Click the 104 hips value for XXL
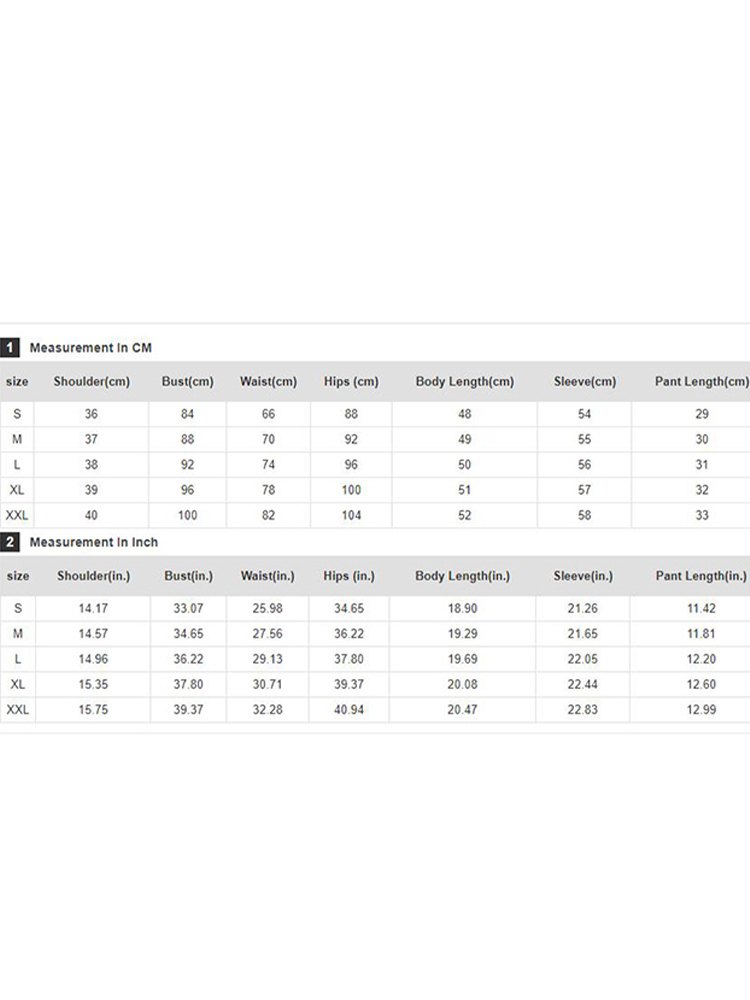 tap(351, 515)
